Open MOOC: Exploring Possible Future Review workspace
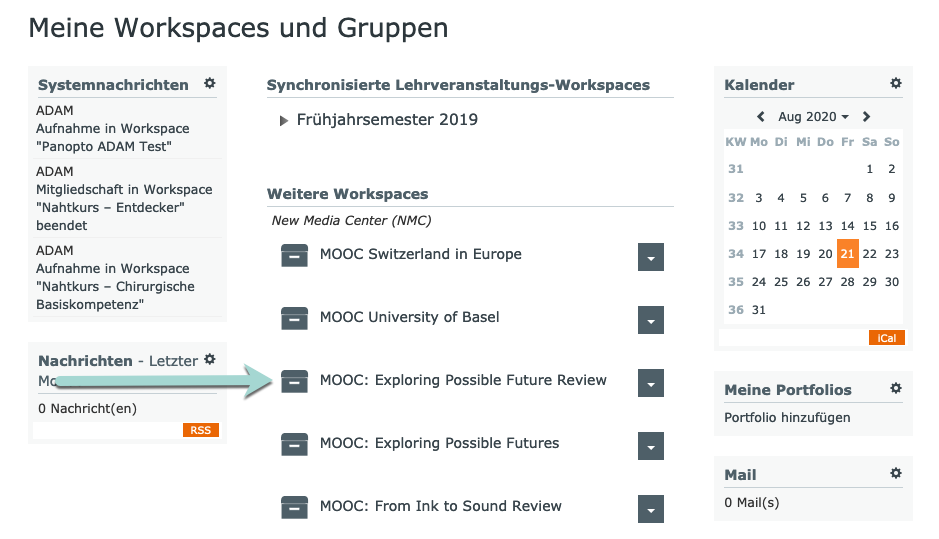Image resolution: width=939 pixels, height=539 pixels. [x=463, y=380]
